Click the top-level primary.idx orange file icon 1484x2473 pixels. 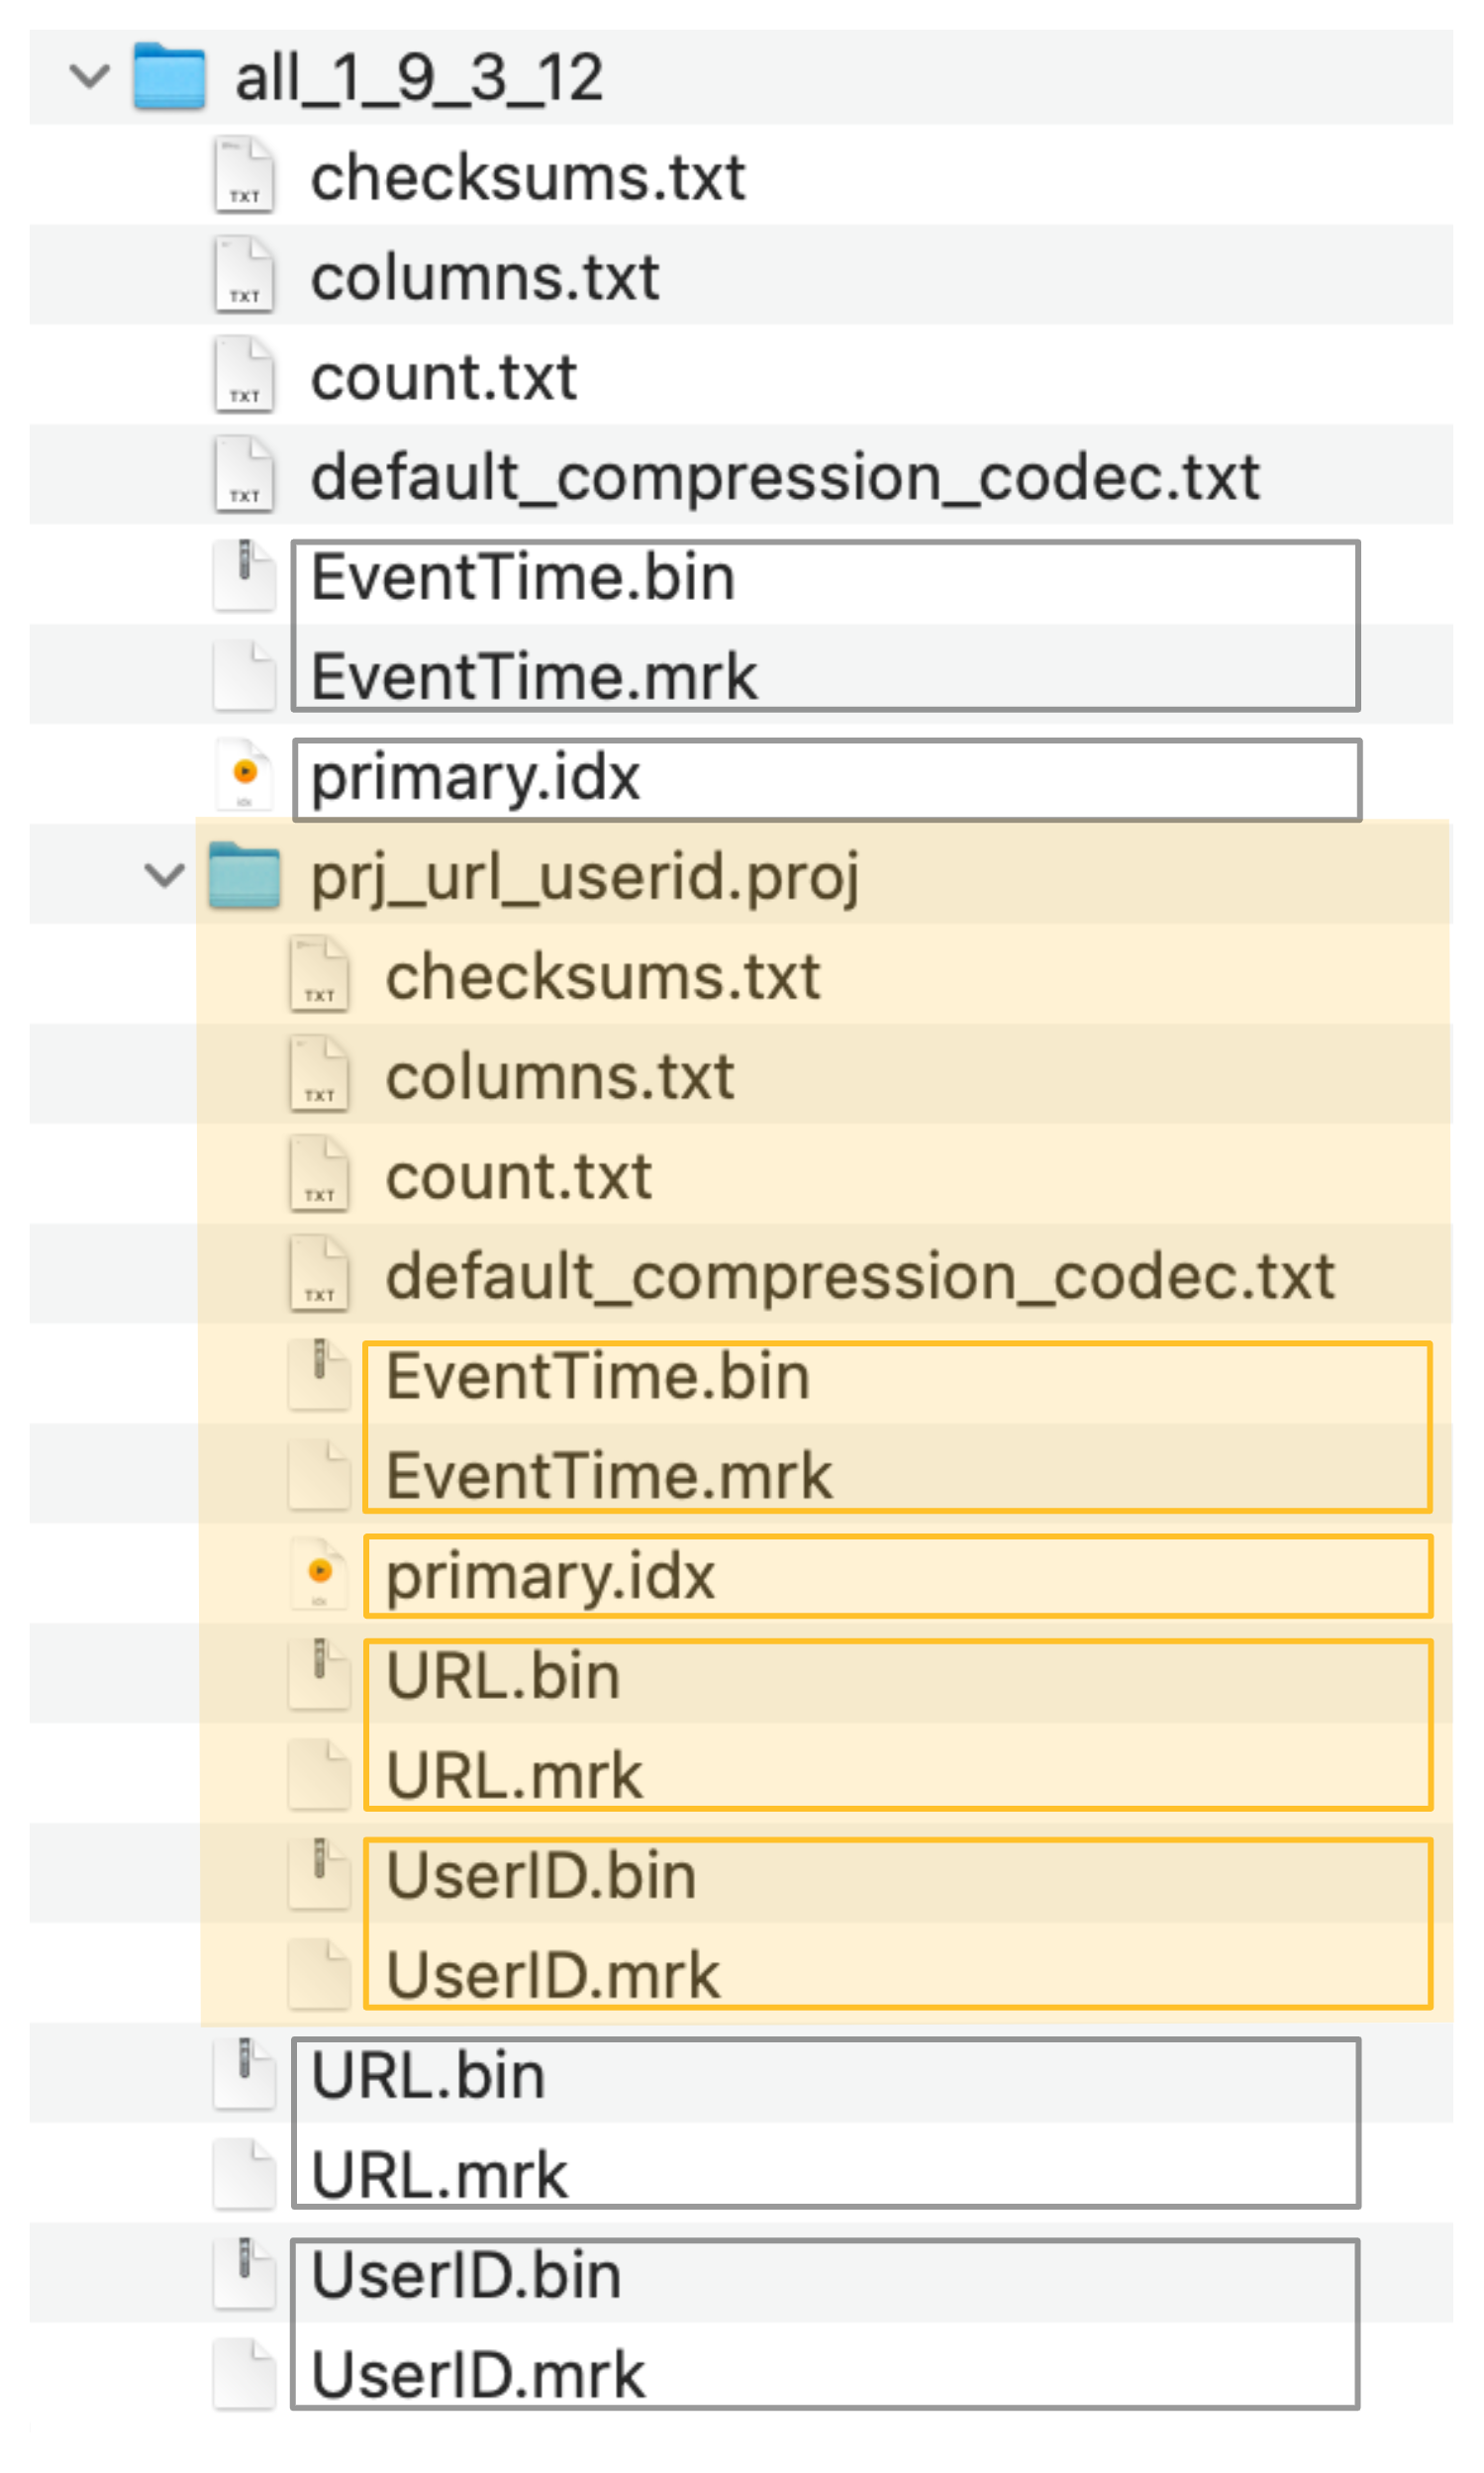245,775
